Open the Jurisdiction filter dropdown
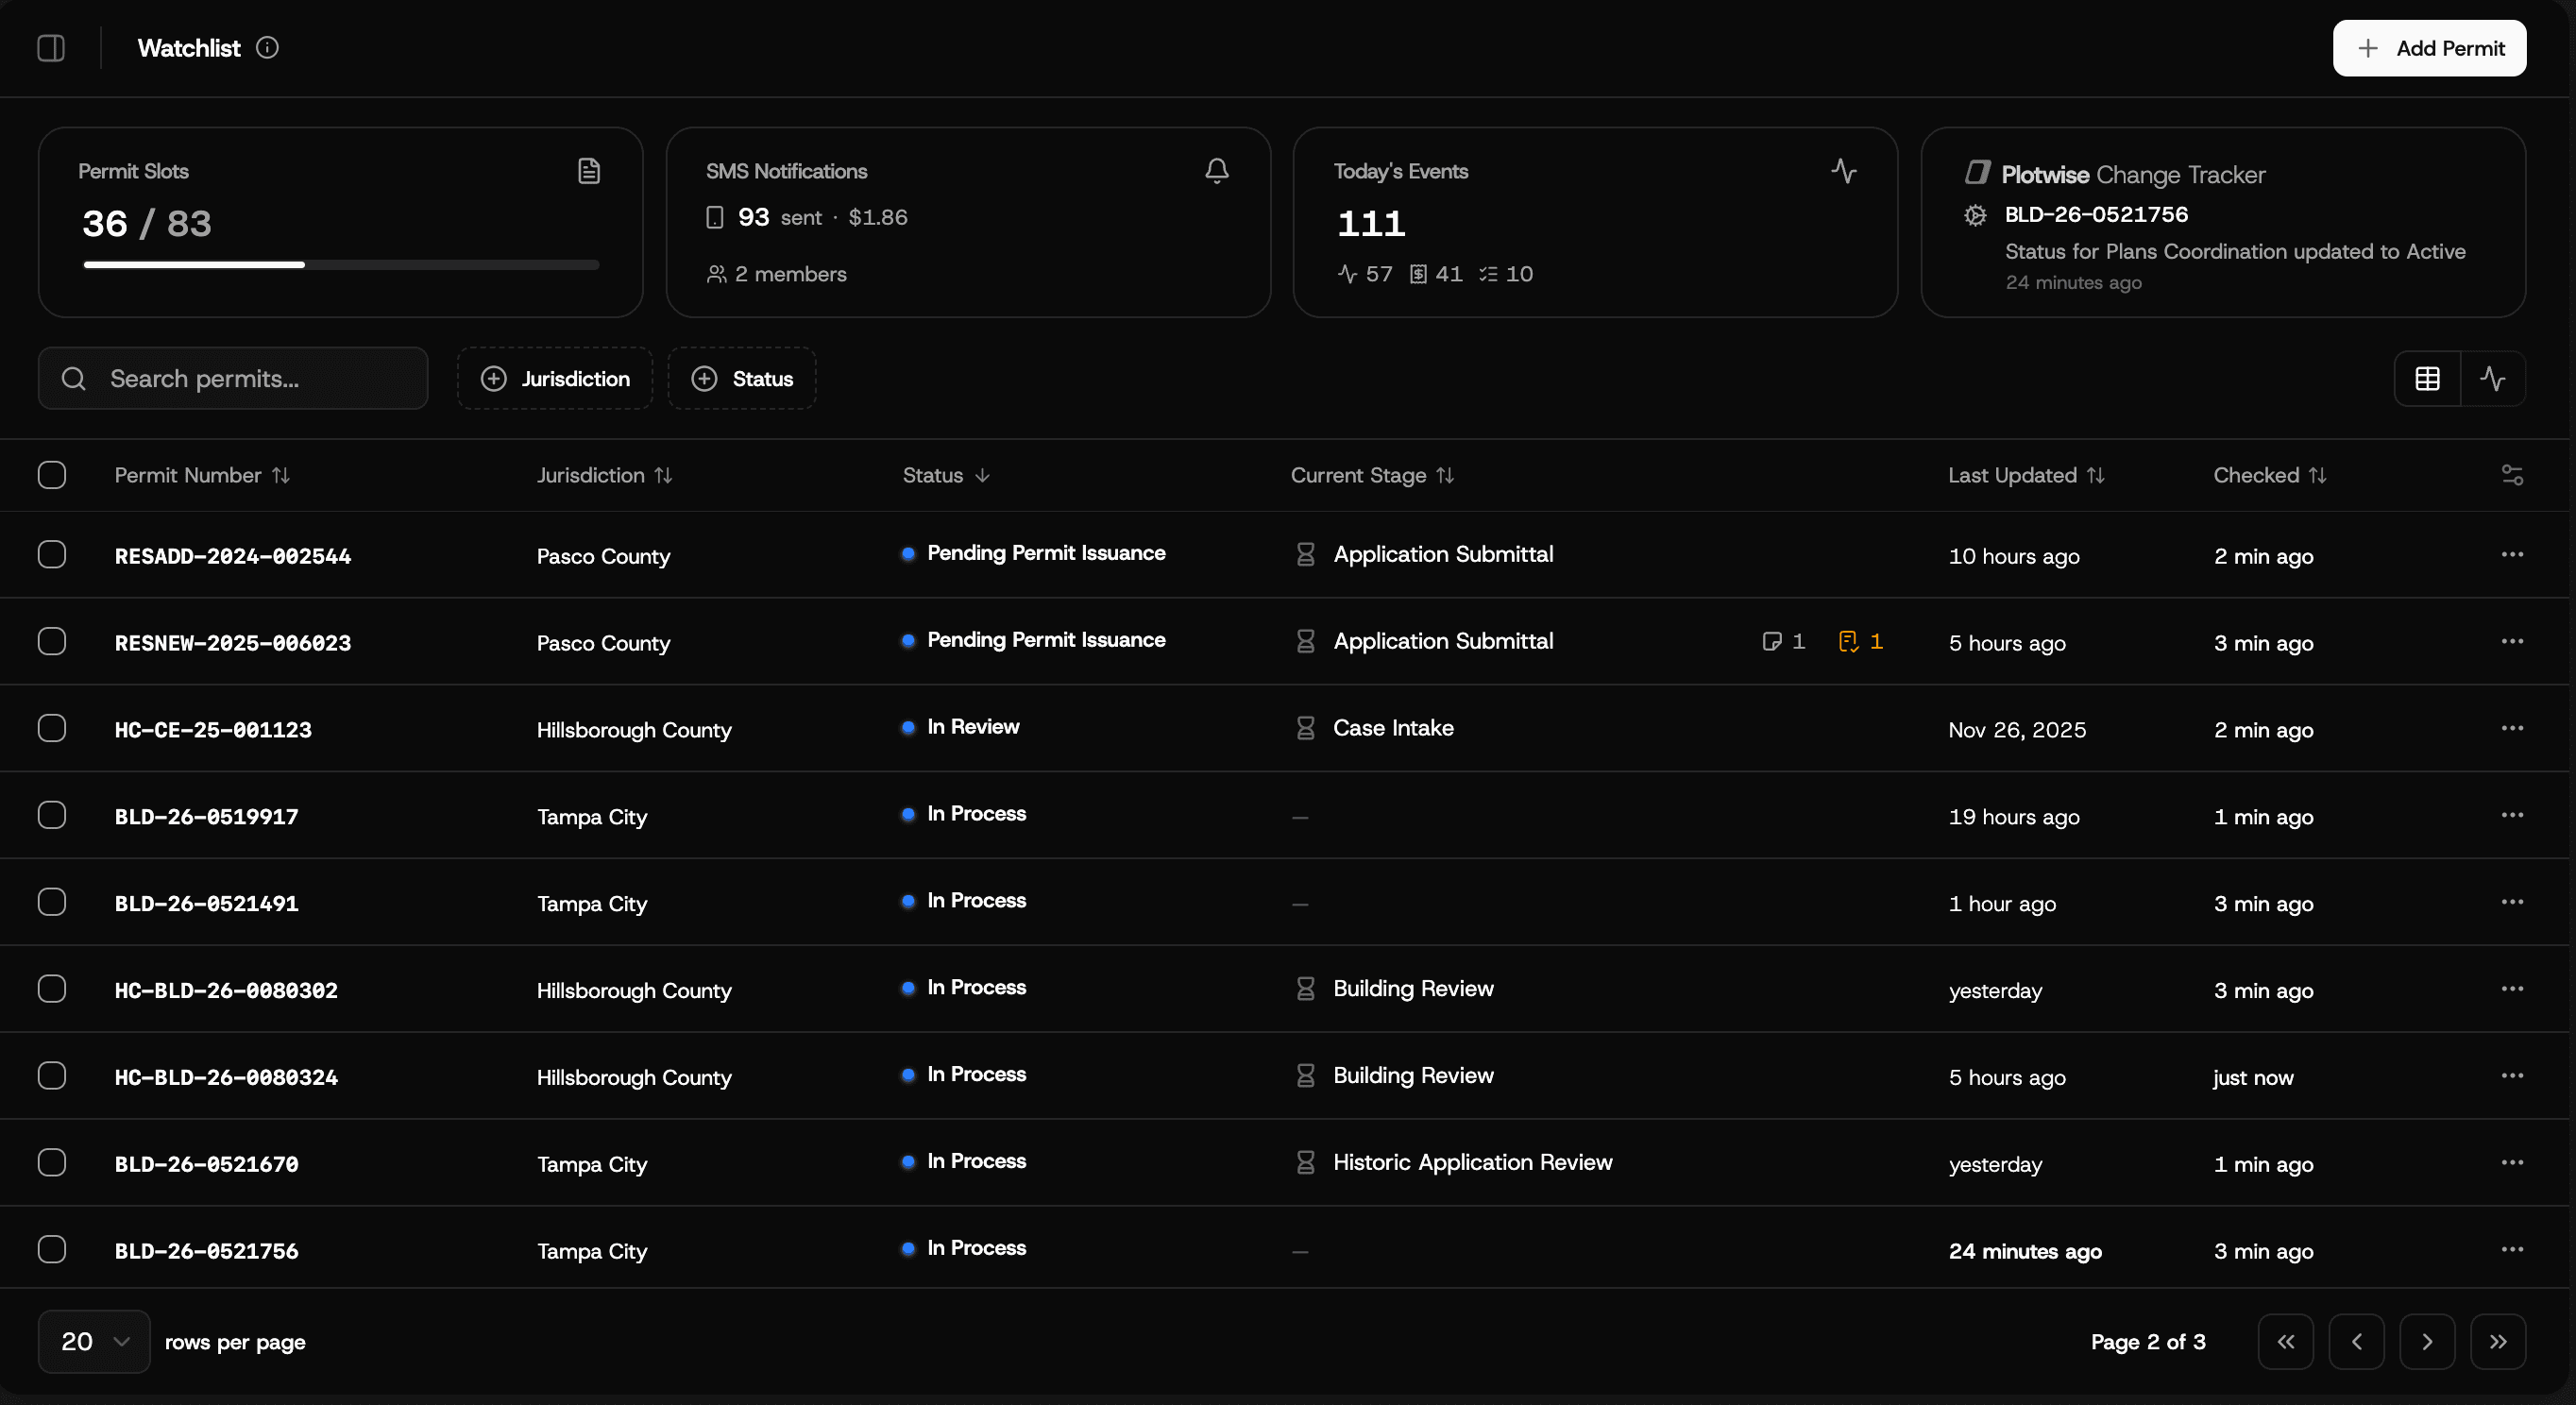 554,378
